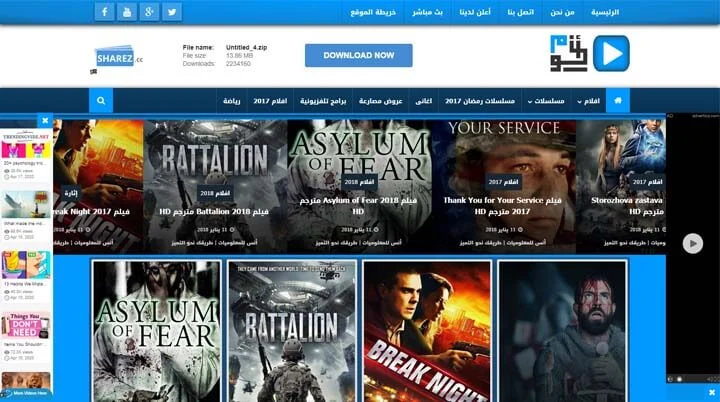Click the site logo play icon
This screenshot has height=402, width=720.
pyautogui.click(x=611, y=53)
